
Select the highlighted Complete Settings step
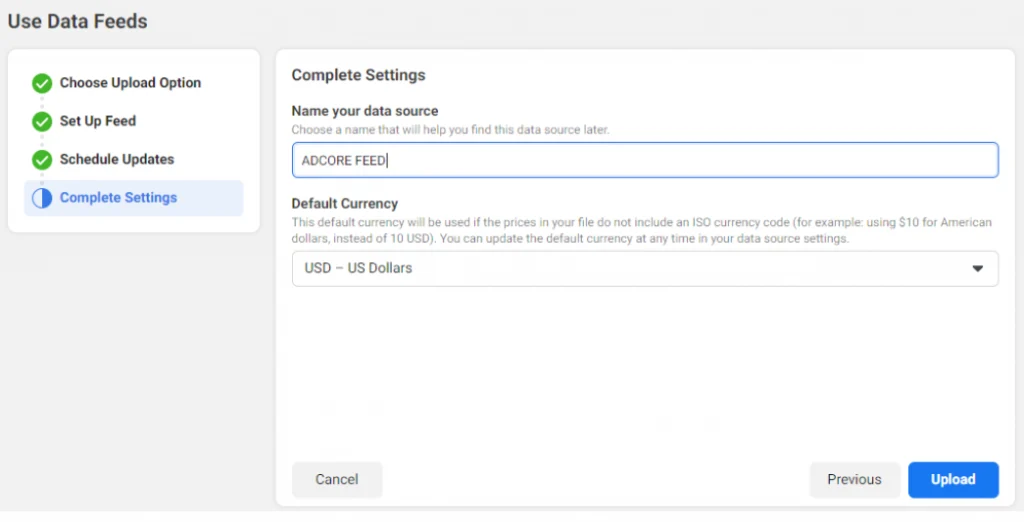(x=118, y=198)
